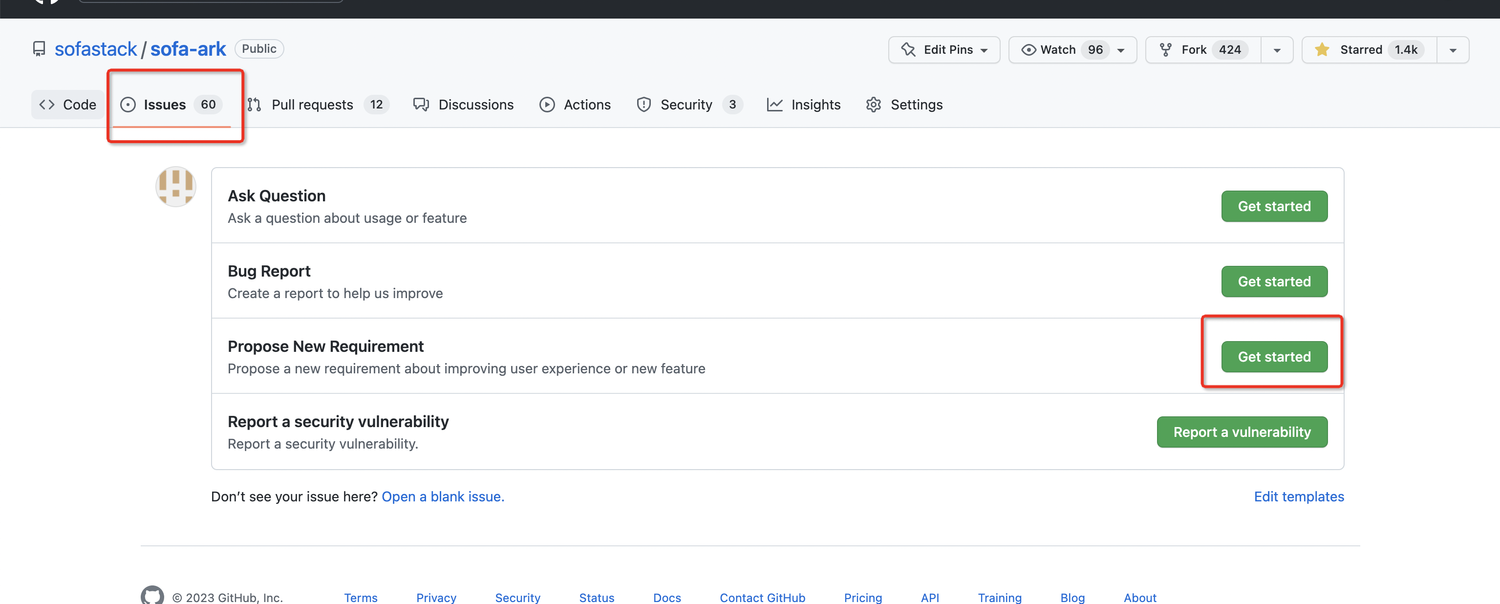Screen dimensions: 1500x604
Task: Click the Ask Question heading
Action: coord(277,196)
